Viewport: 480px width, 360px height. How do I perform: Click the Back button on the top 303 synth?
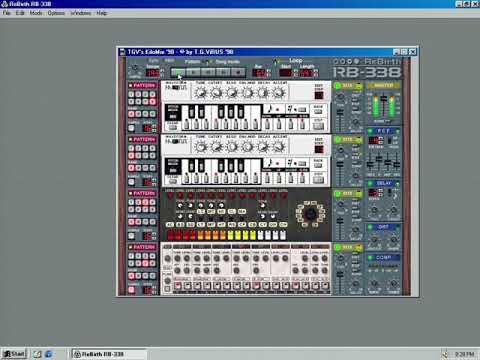point(318,112)
